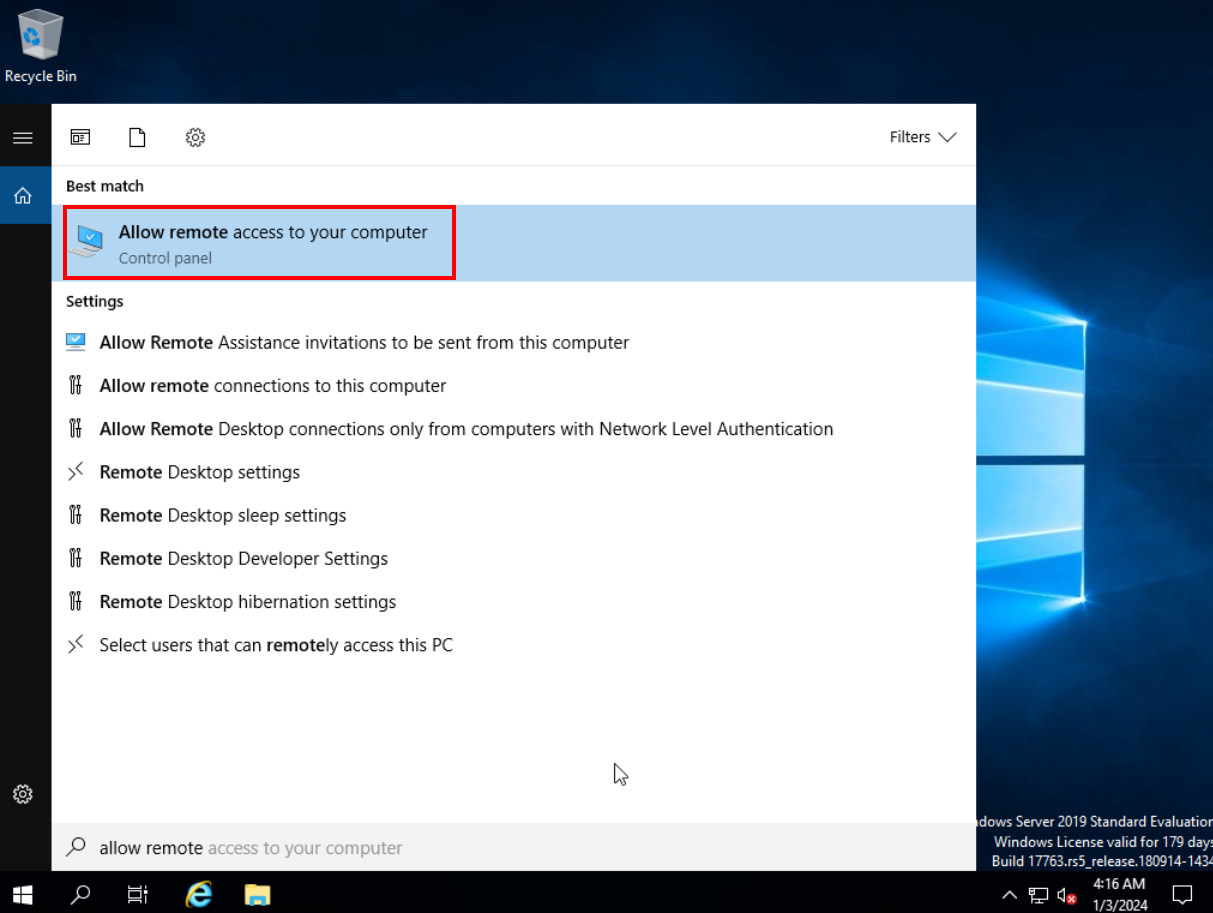Select users that can remotely access this PC
Image resolution: width=1213 pixels, height=913 pixels.
click(x=276, y=645)
